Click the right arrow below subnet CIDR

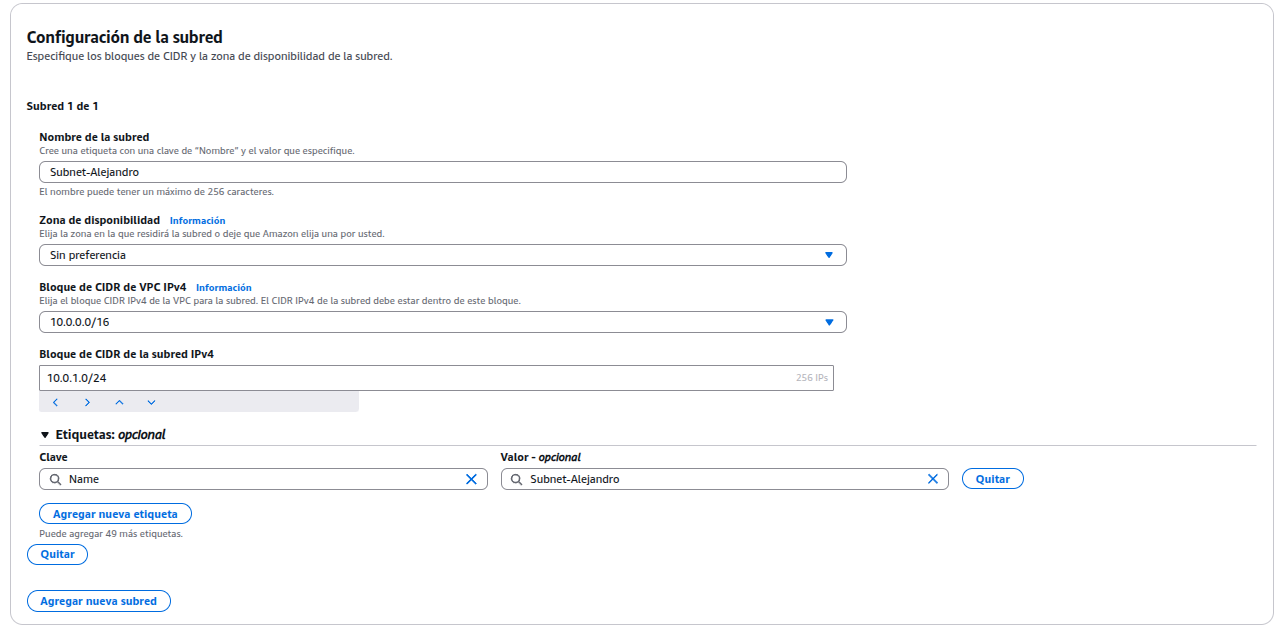pyautogui.click(x=88, y=402)
